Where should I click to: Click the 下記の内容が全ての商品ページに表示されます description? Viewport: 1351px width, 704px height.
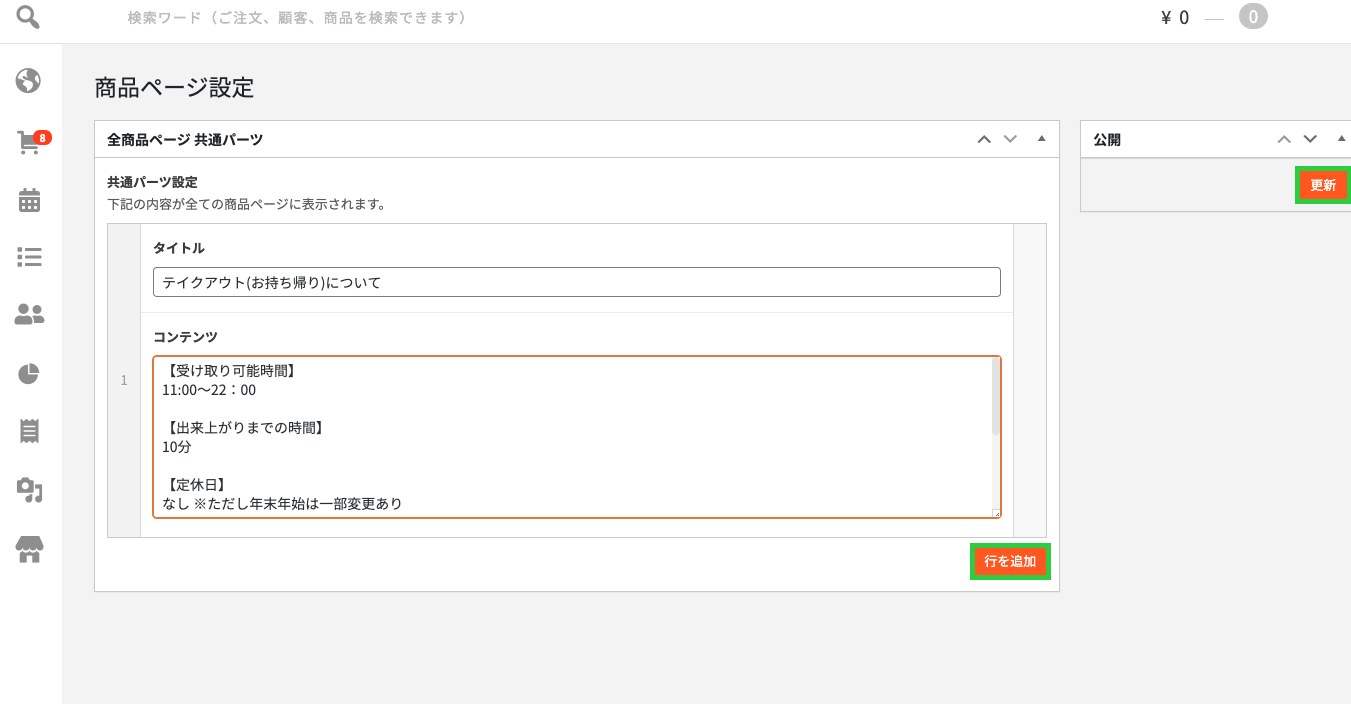(246, 204)
